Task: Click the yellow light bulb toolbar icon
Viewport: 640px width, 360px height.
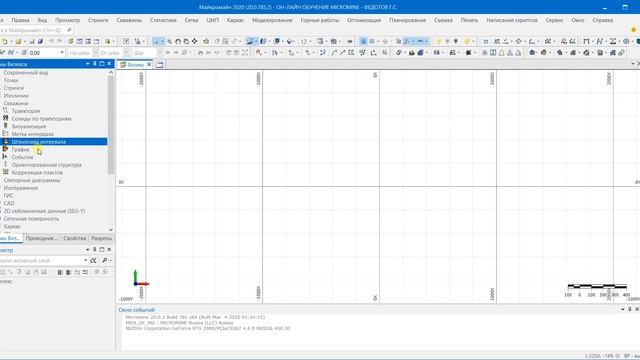Action: (439, 41)
